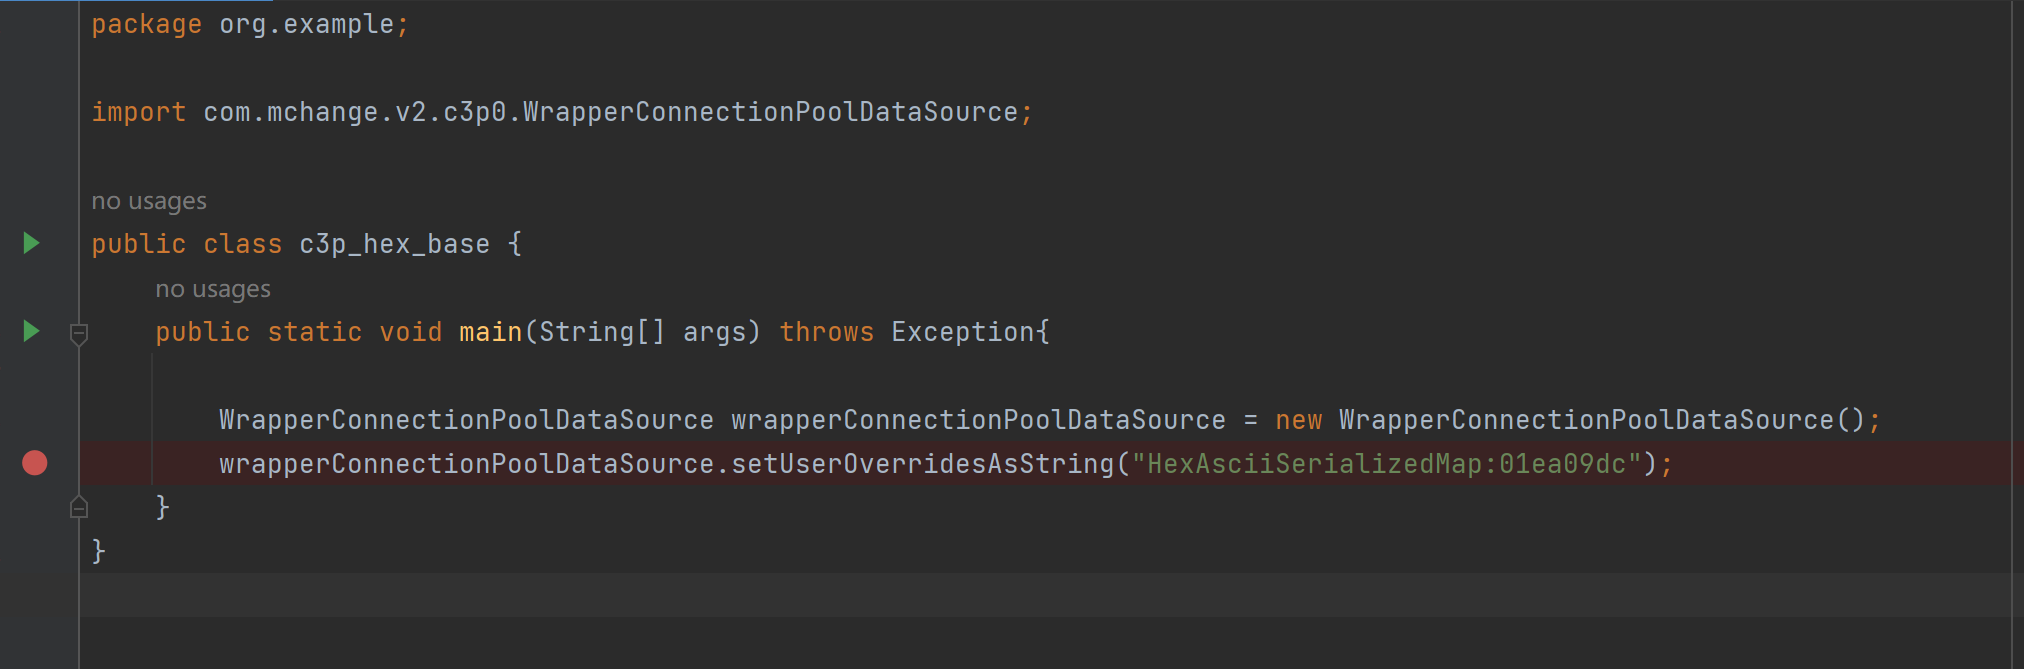
Task: Open the 'no usages' hint above the class
Action: coord(149,201)
